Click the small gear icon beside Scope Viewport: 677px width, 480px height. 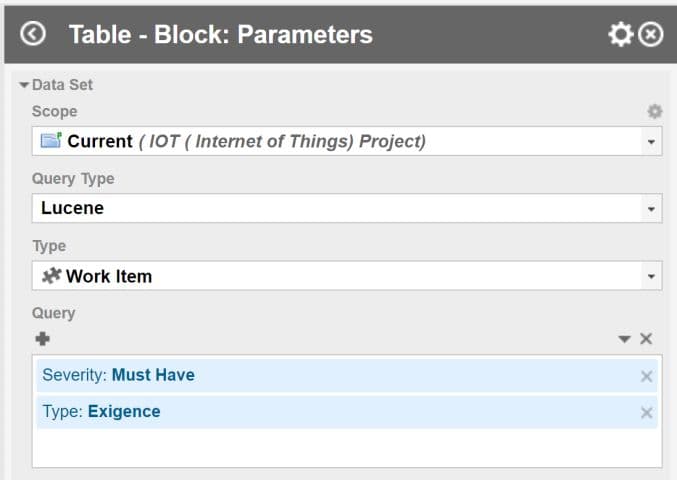[654, 111]
